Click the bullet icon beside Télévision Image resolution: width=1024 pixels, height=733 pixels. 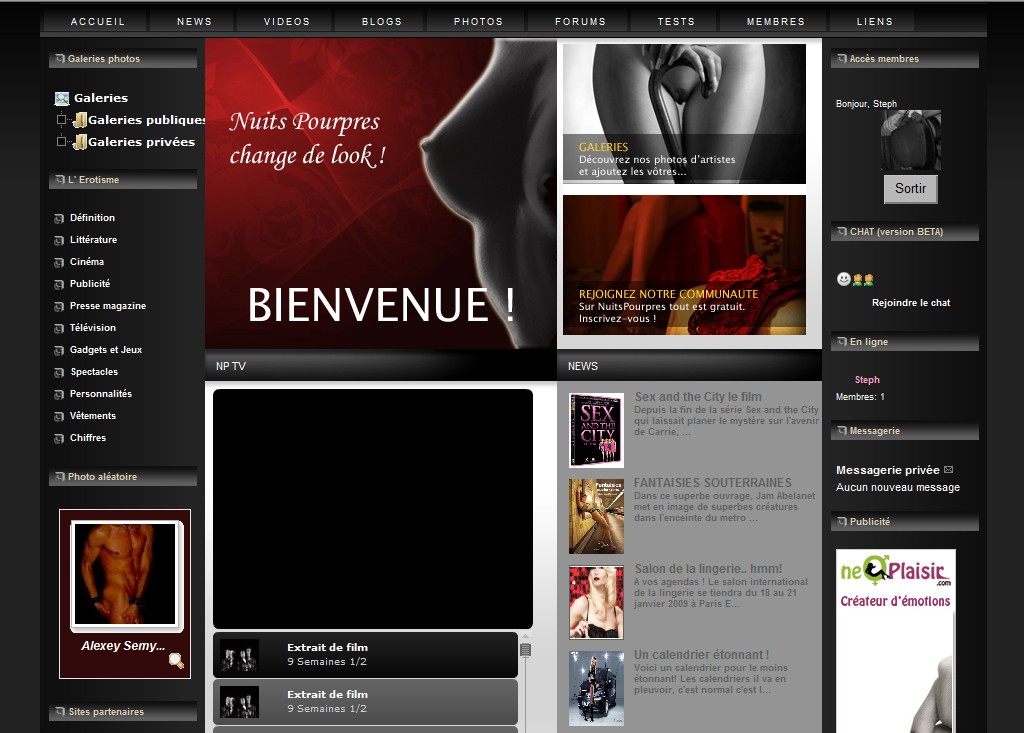tap(59, 329)
